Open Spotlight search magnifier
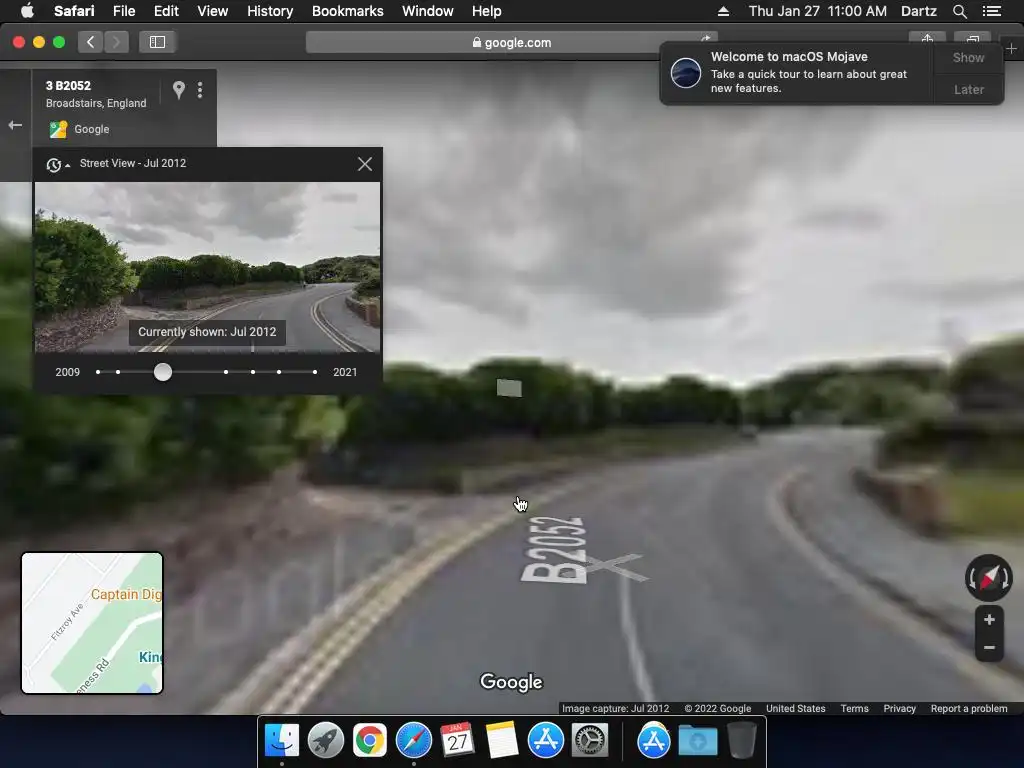 pyautogui.click(x=959, y=11)
